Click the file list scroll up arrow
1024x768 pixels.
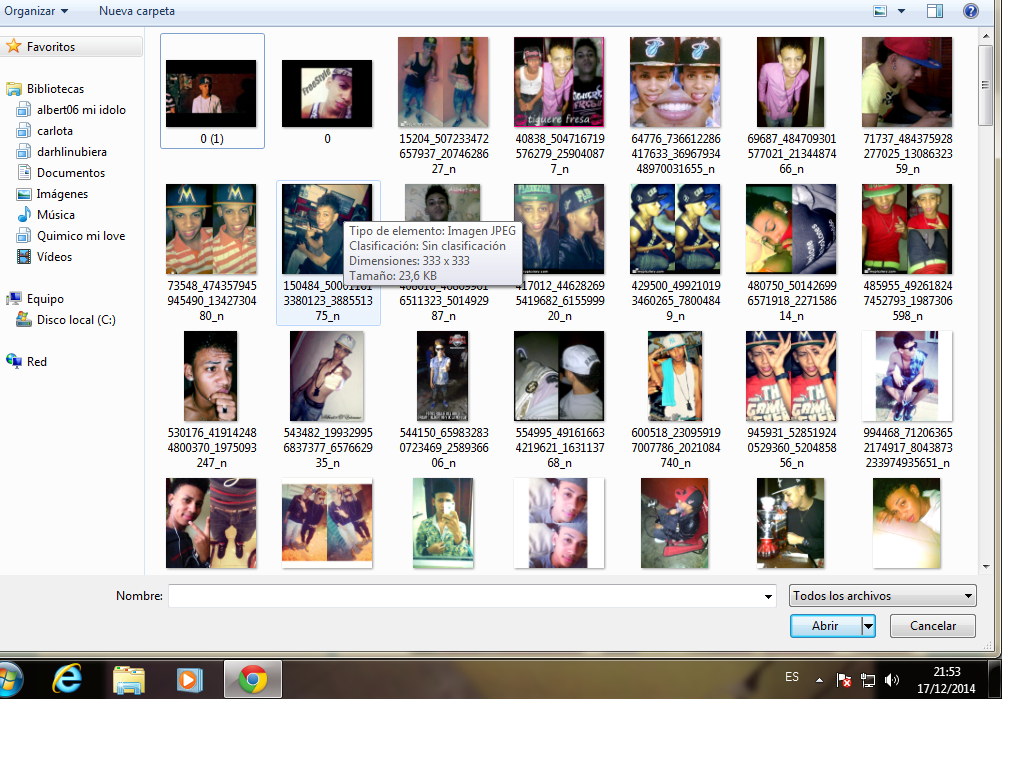(986, 36)
